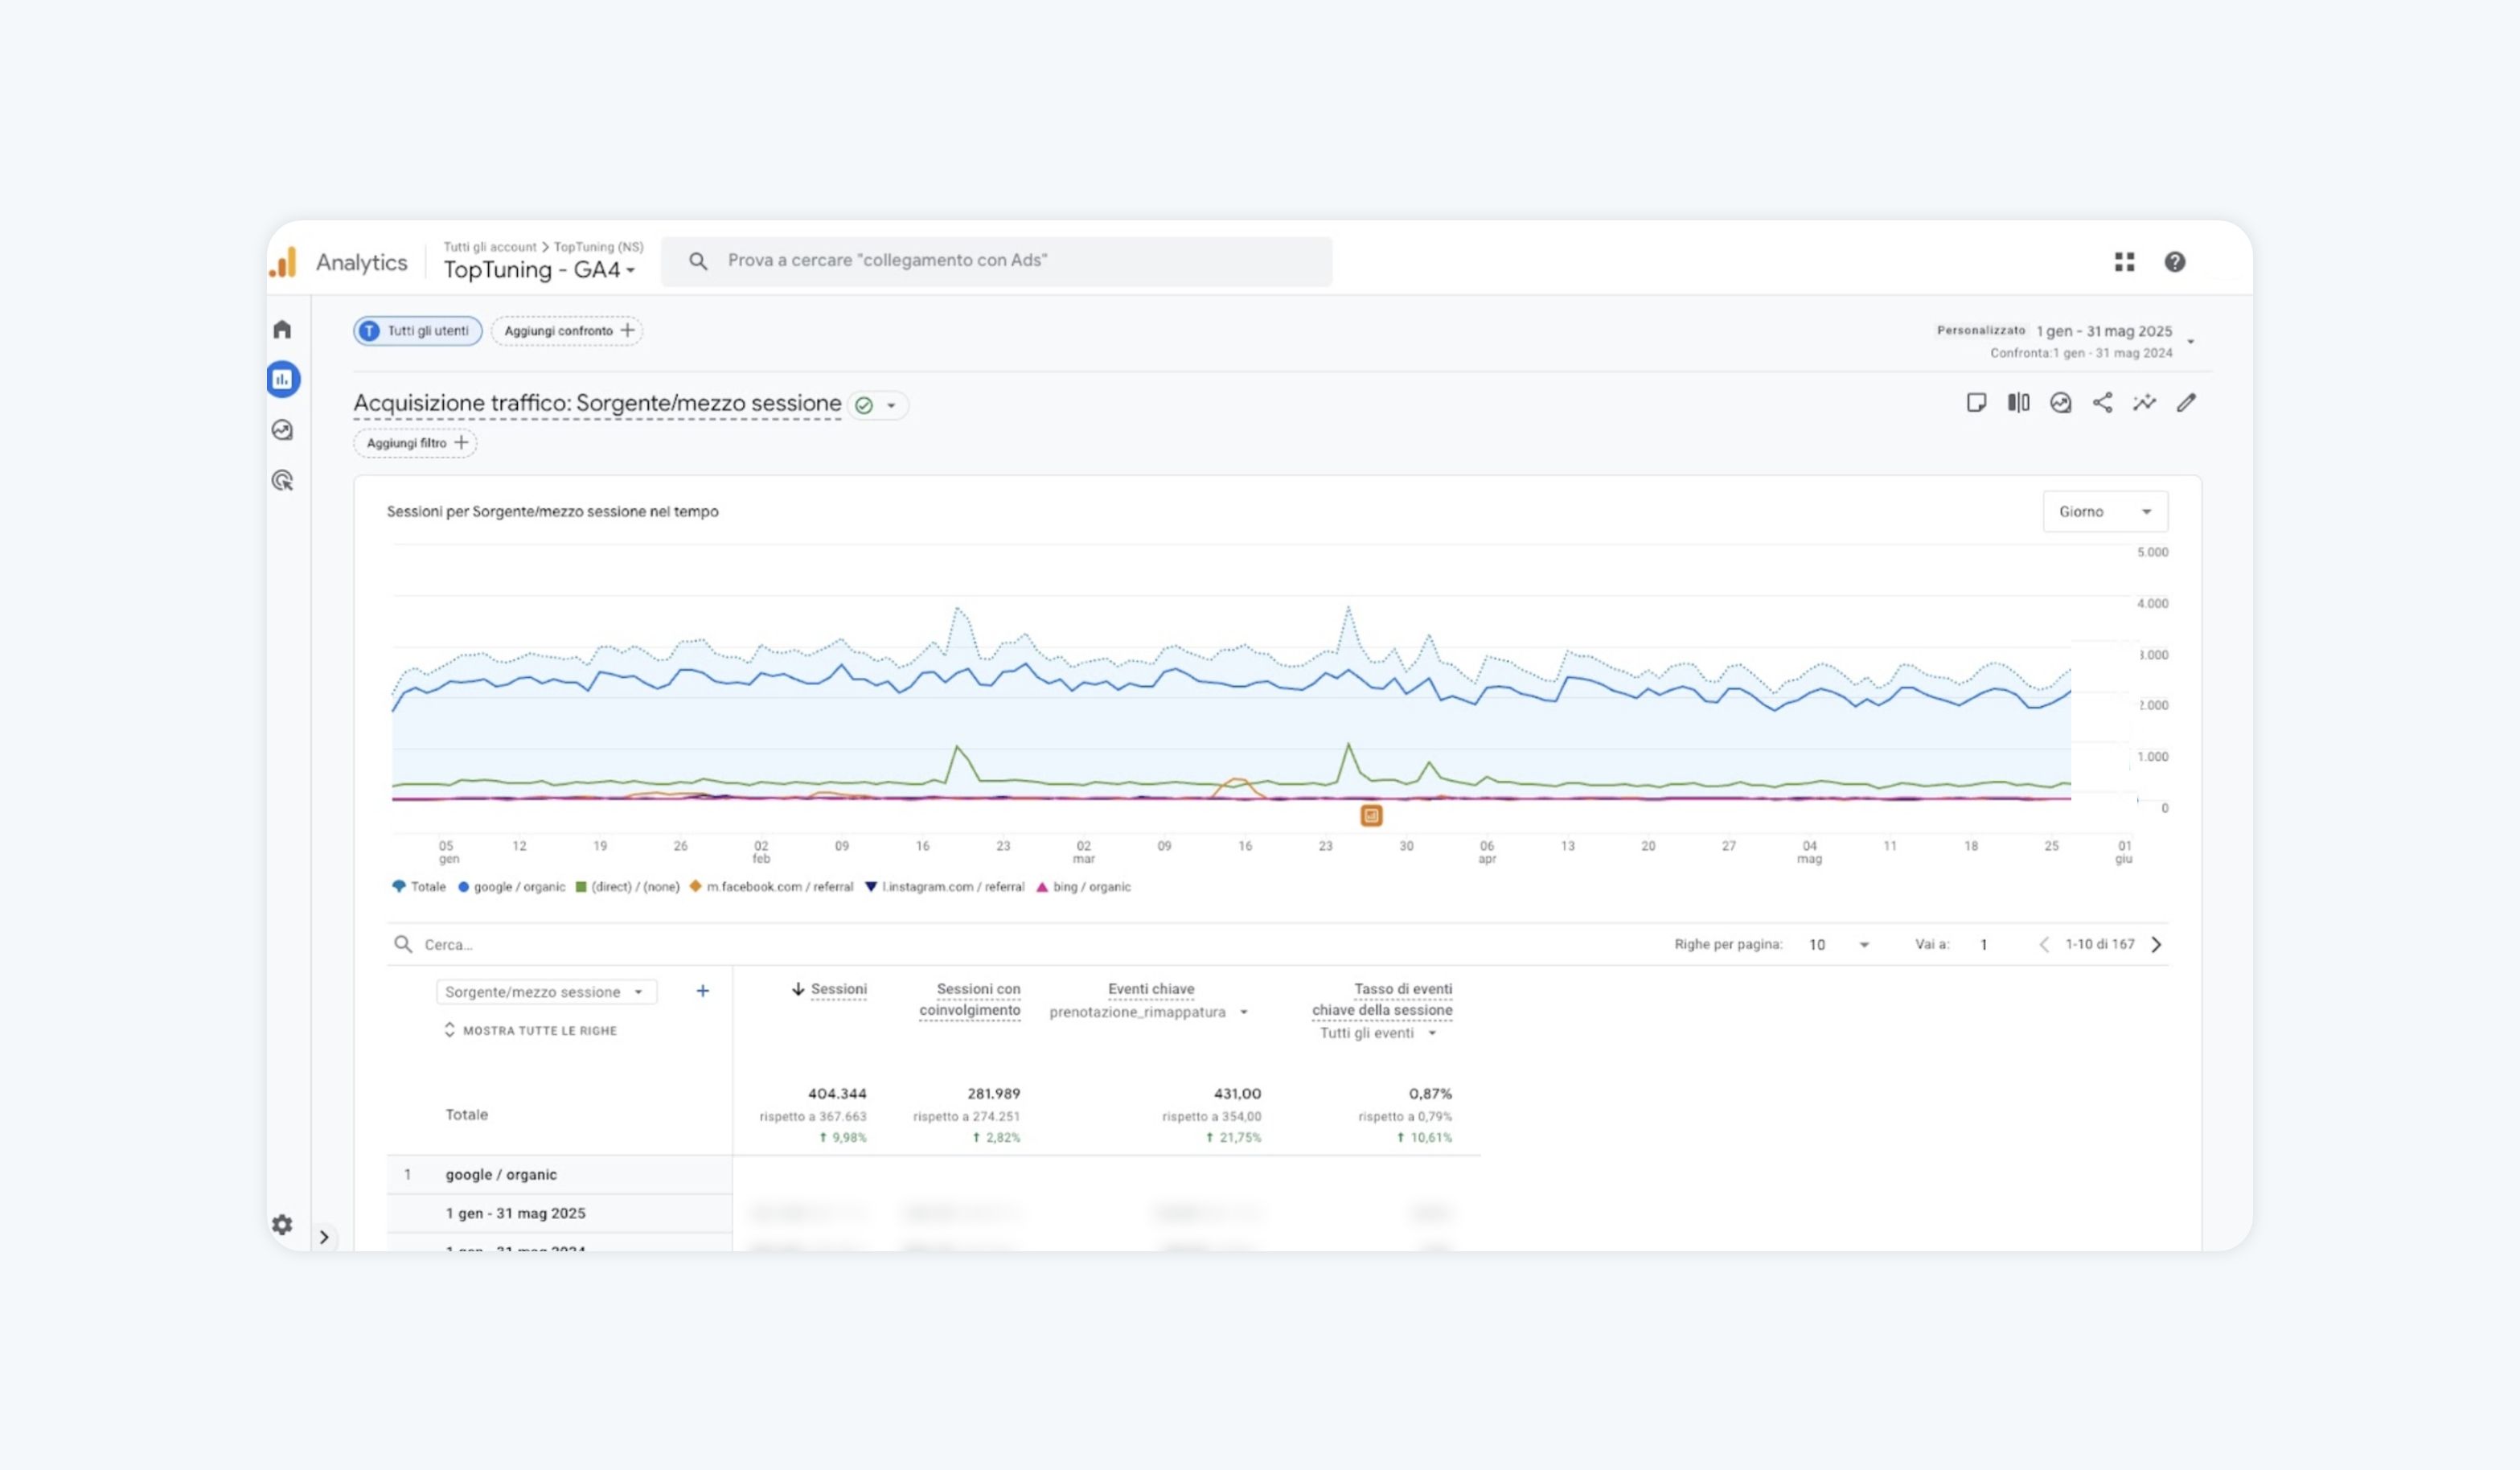Sort by the Sessioni column header

(x=837, y=989)
